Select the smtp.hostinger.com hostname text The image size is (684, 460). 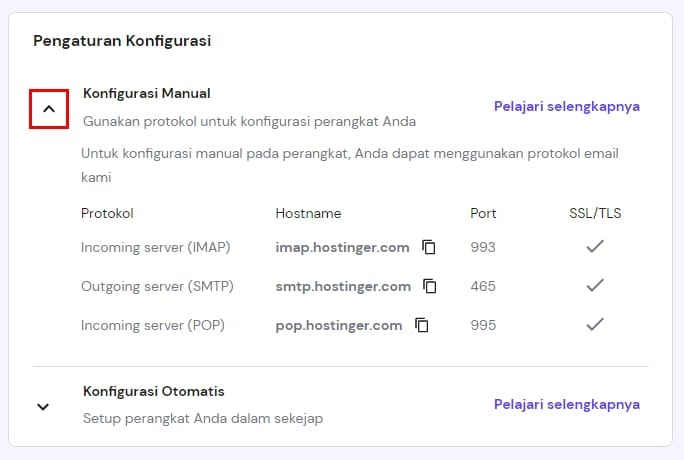click(343, 286)
